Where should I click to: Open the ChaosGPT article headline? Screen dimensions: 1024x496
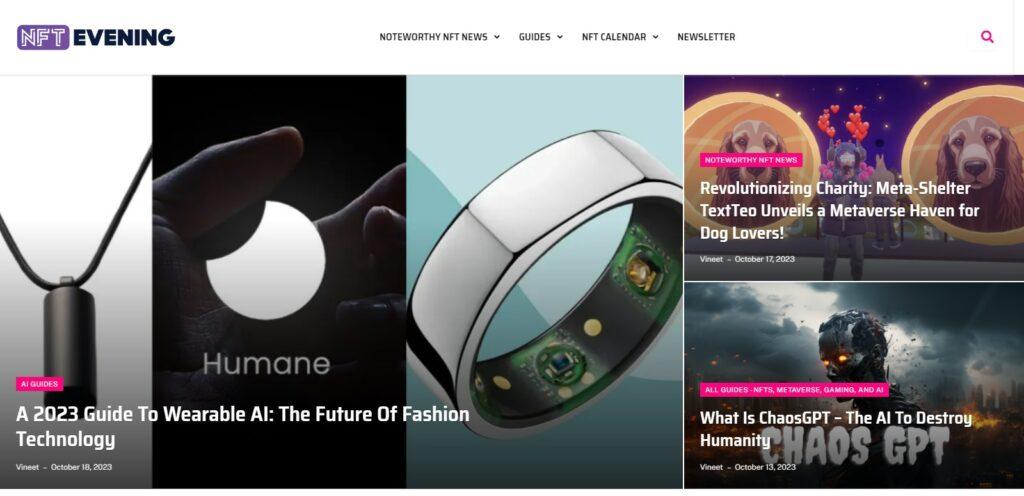[x=836, y=429]
